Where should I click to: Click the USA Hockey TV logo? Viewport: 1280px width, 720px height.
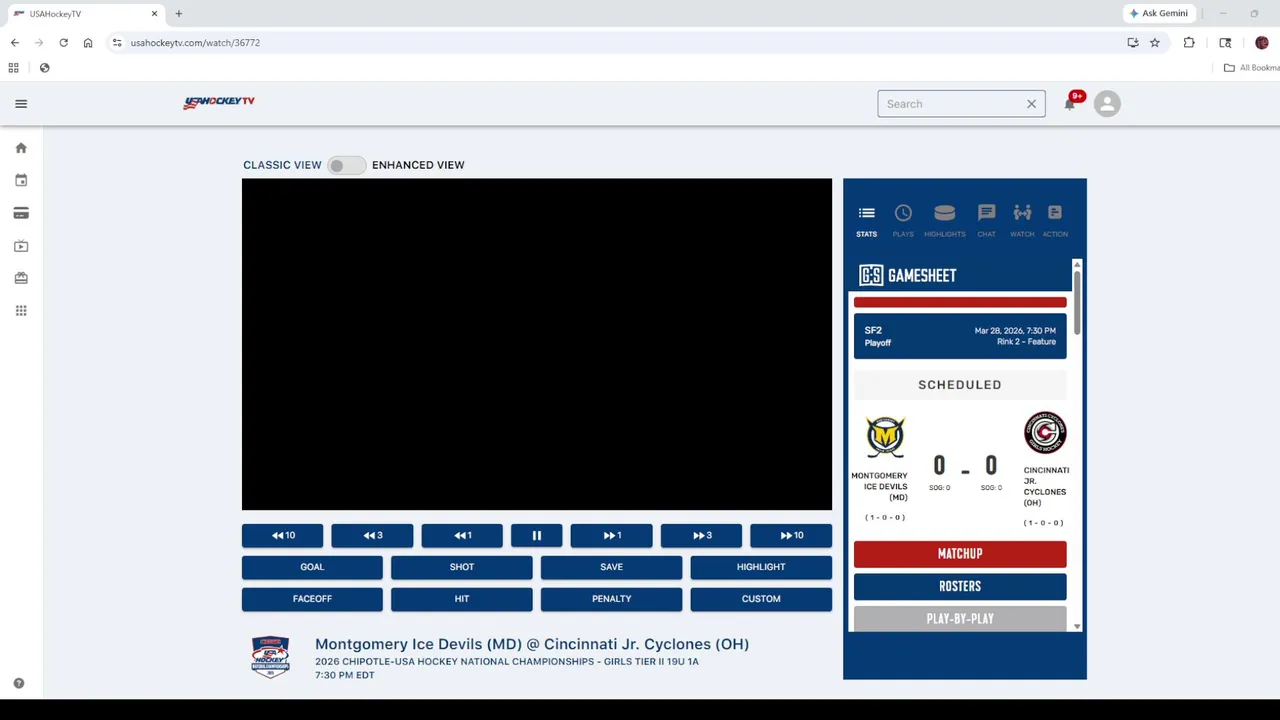click(219, 102)
